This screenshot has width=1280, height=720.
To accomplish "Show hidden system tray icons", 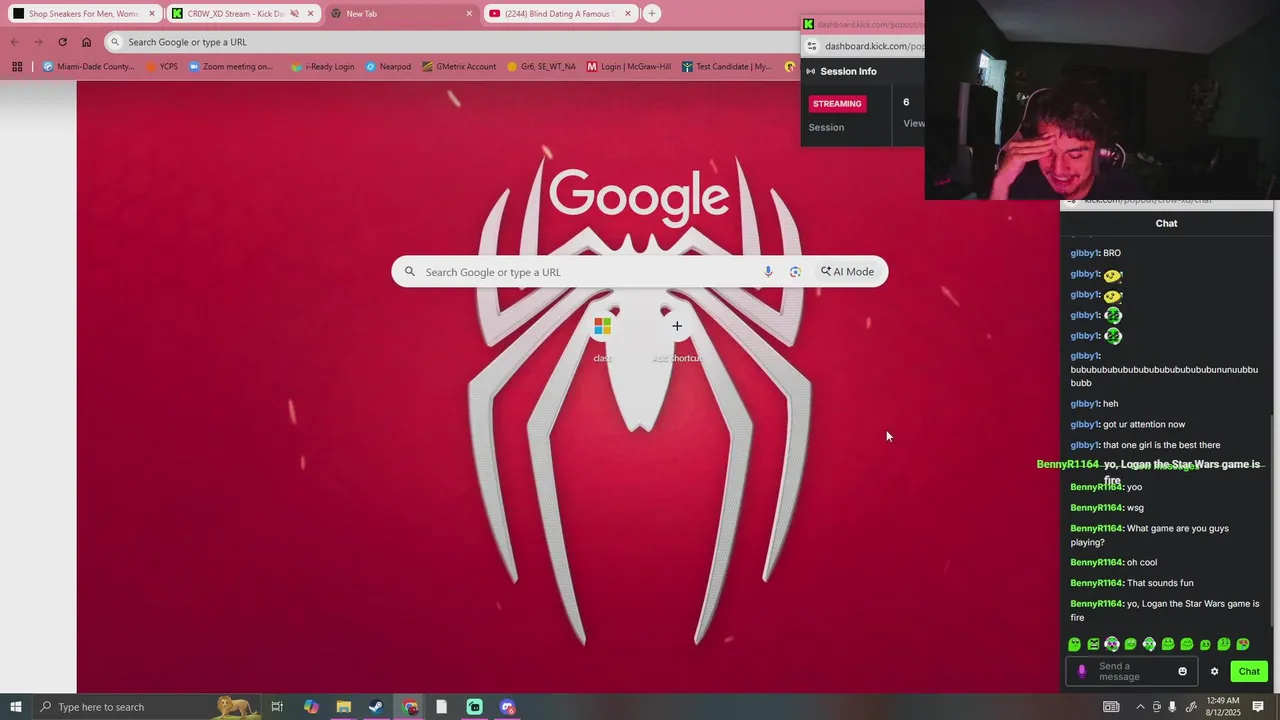I will point(1140,707).
